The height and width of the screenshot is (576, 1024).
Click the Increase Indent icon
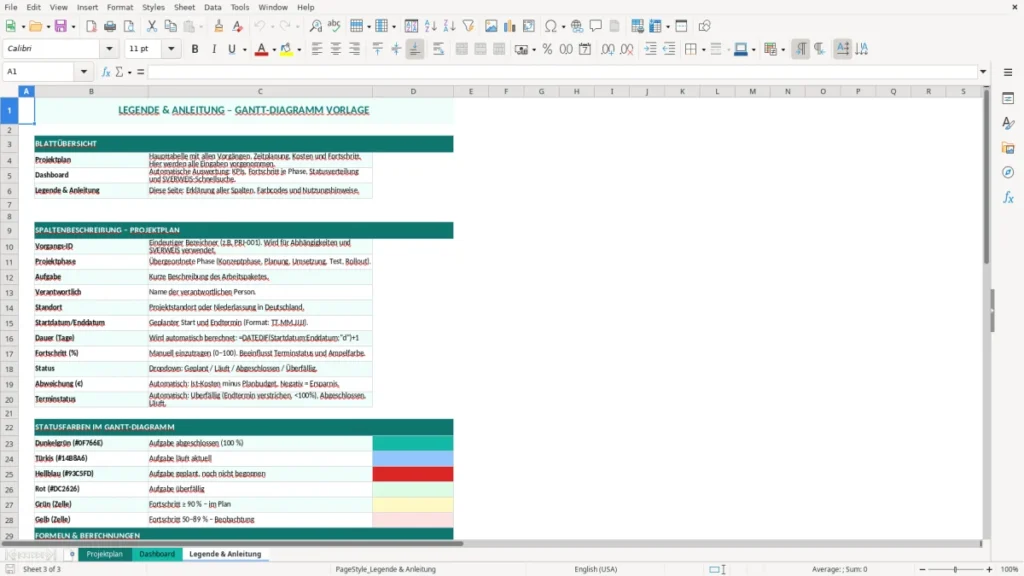point(650,49)
